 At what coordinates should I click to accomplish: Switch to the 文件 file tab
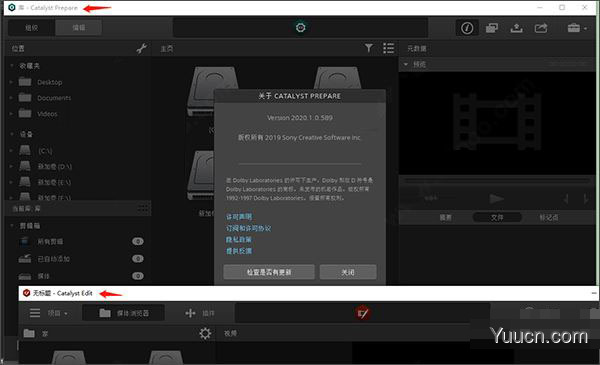point(497,217)
